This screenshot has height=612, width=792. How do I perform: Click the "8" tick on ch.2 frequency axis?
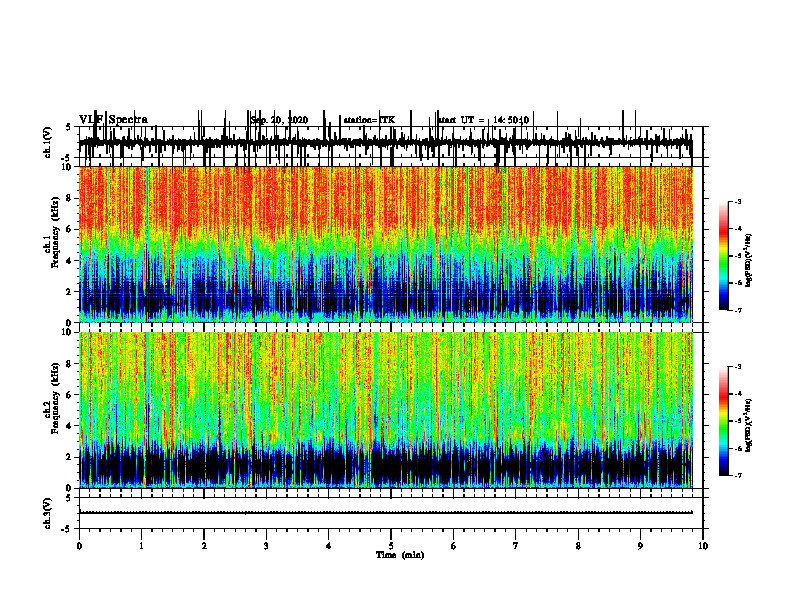70,364
